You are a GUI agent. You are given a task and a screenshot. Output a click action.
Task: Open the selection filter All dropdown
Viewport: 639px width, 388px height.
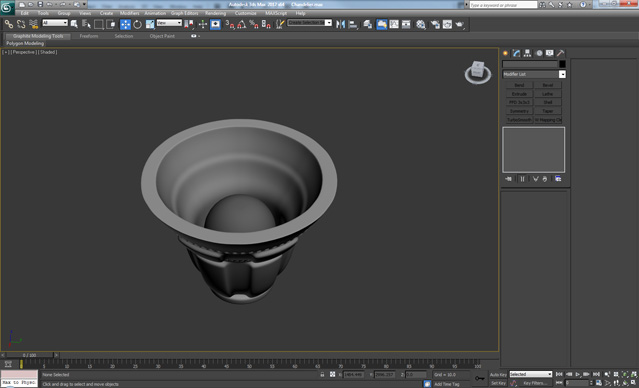pyautogui.click(x=55, y=23)
